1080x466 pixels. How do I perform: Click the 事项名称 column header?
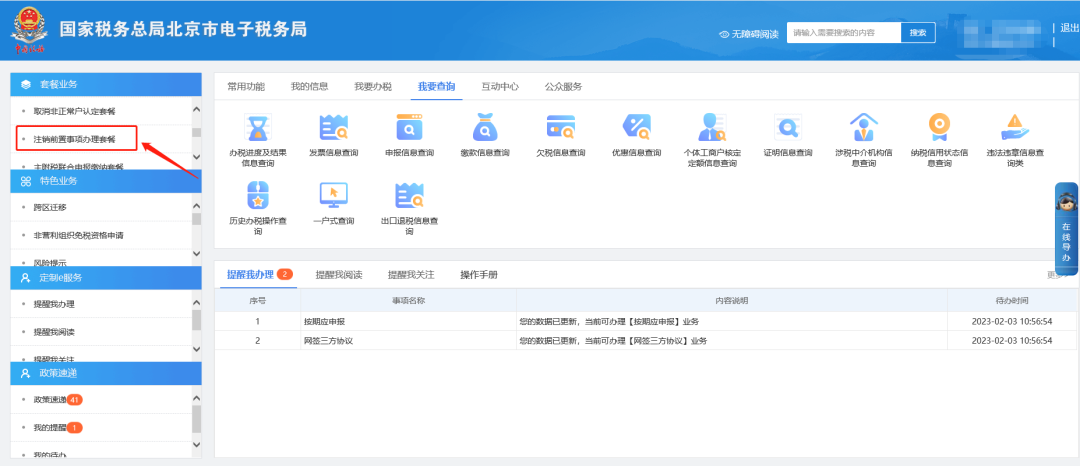point(408,301)
